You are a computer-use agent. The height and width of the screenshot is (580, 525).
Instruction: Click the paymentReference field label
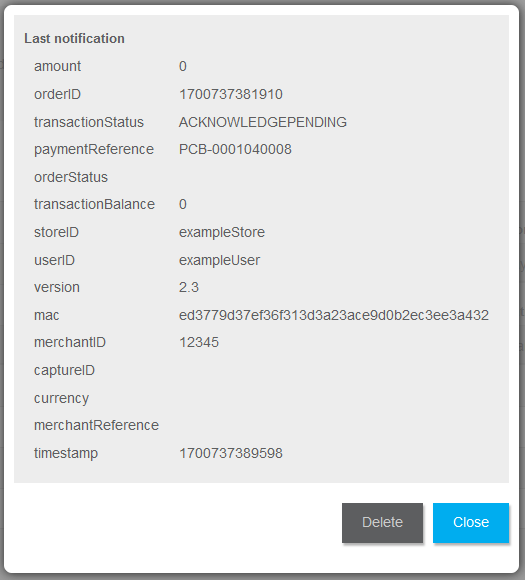point(94,149)
